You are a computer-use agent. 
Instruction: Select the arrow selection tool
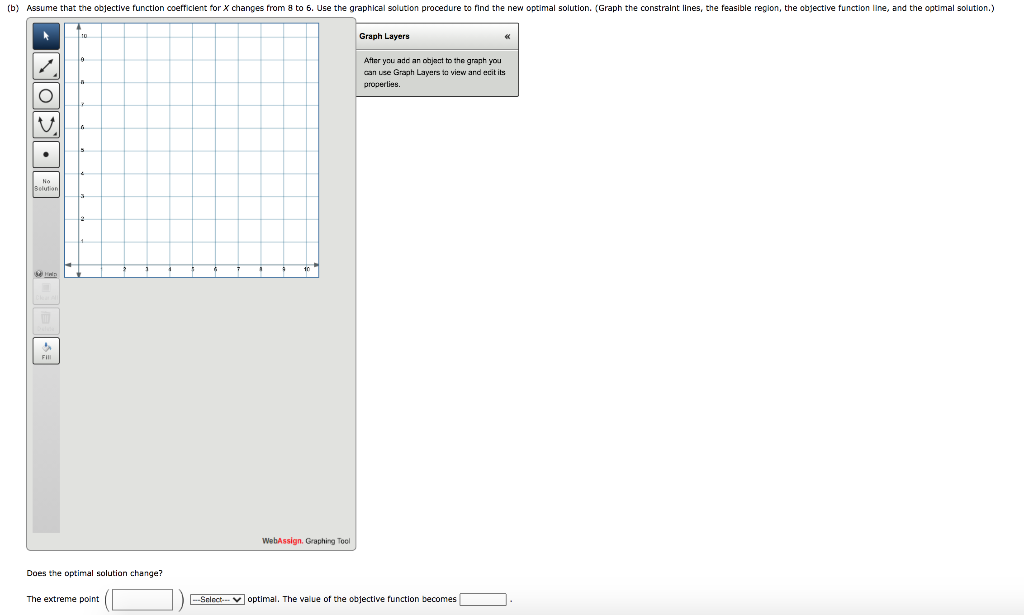[x=45, y=38]
